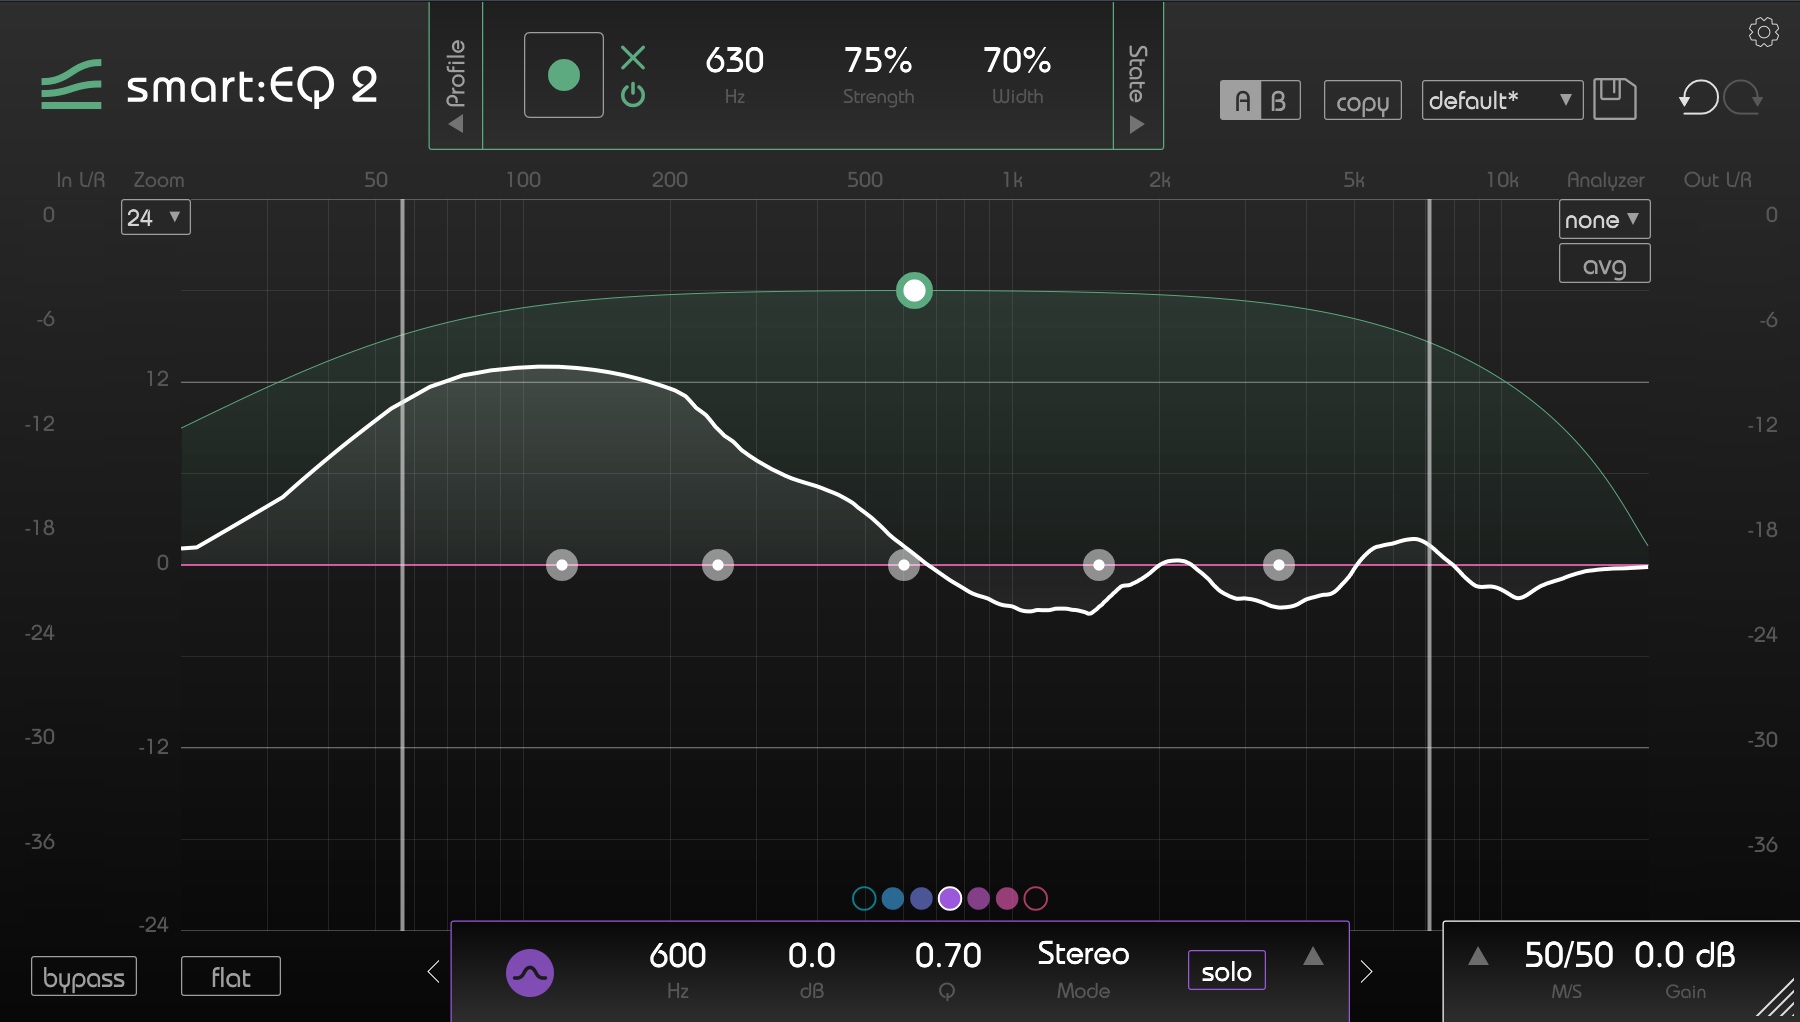
Task: Open the settings gear
Action: coord(1764,32)
